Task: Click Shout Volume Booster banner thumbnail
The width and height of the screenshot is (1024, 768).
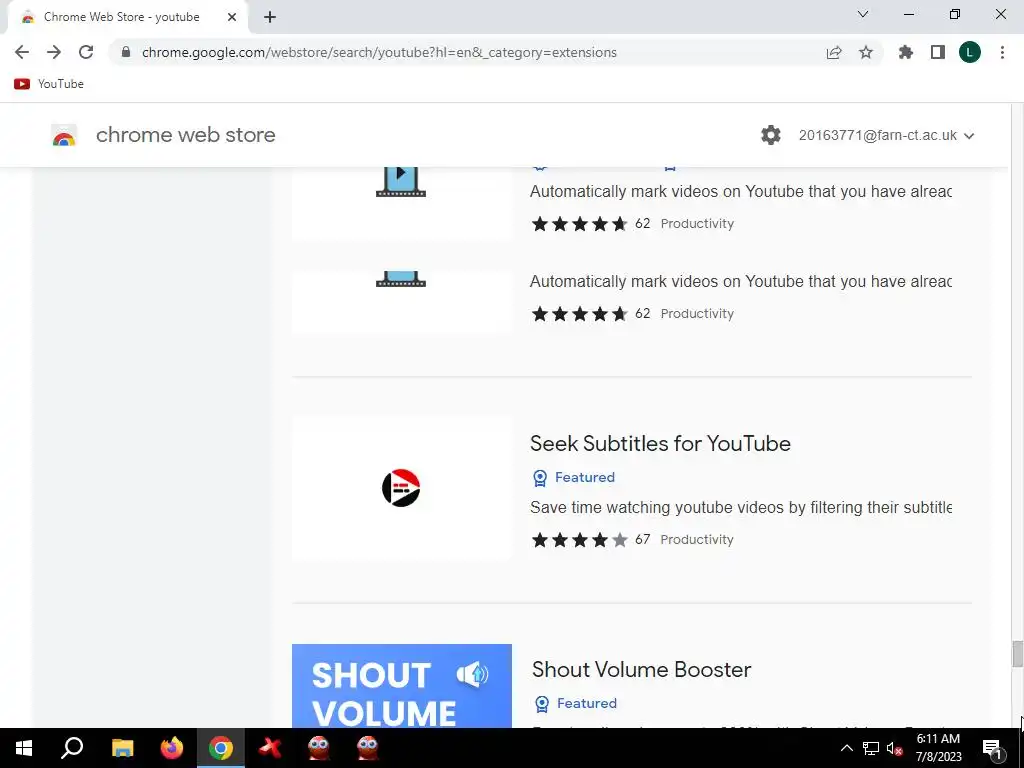Action: [402, 686]
